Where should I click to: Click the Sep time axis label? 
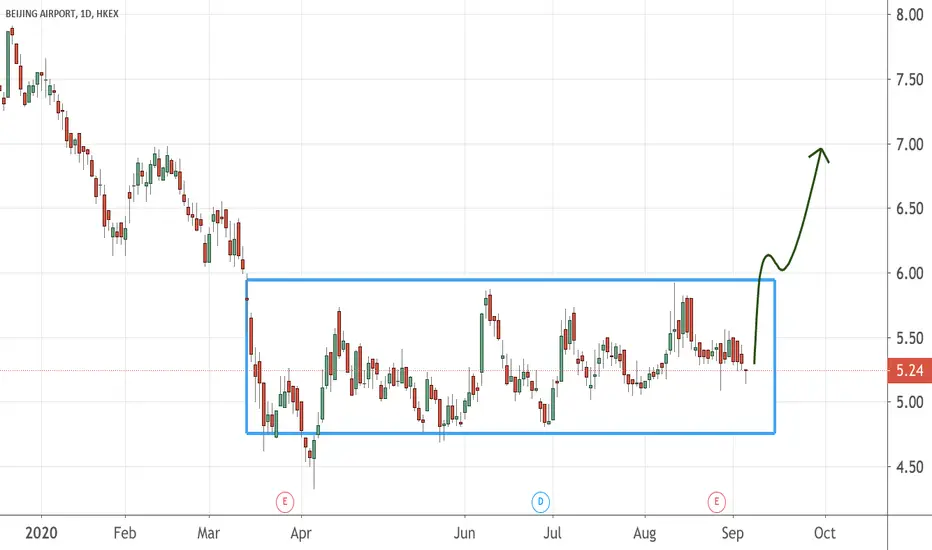click(x=732, y=533)
